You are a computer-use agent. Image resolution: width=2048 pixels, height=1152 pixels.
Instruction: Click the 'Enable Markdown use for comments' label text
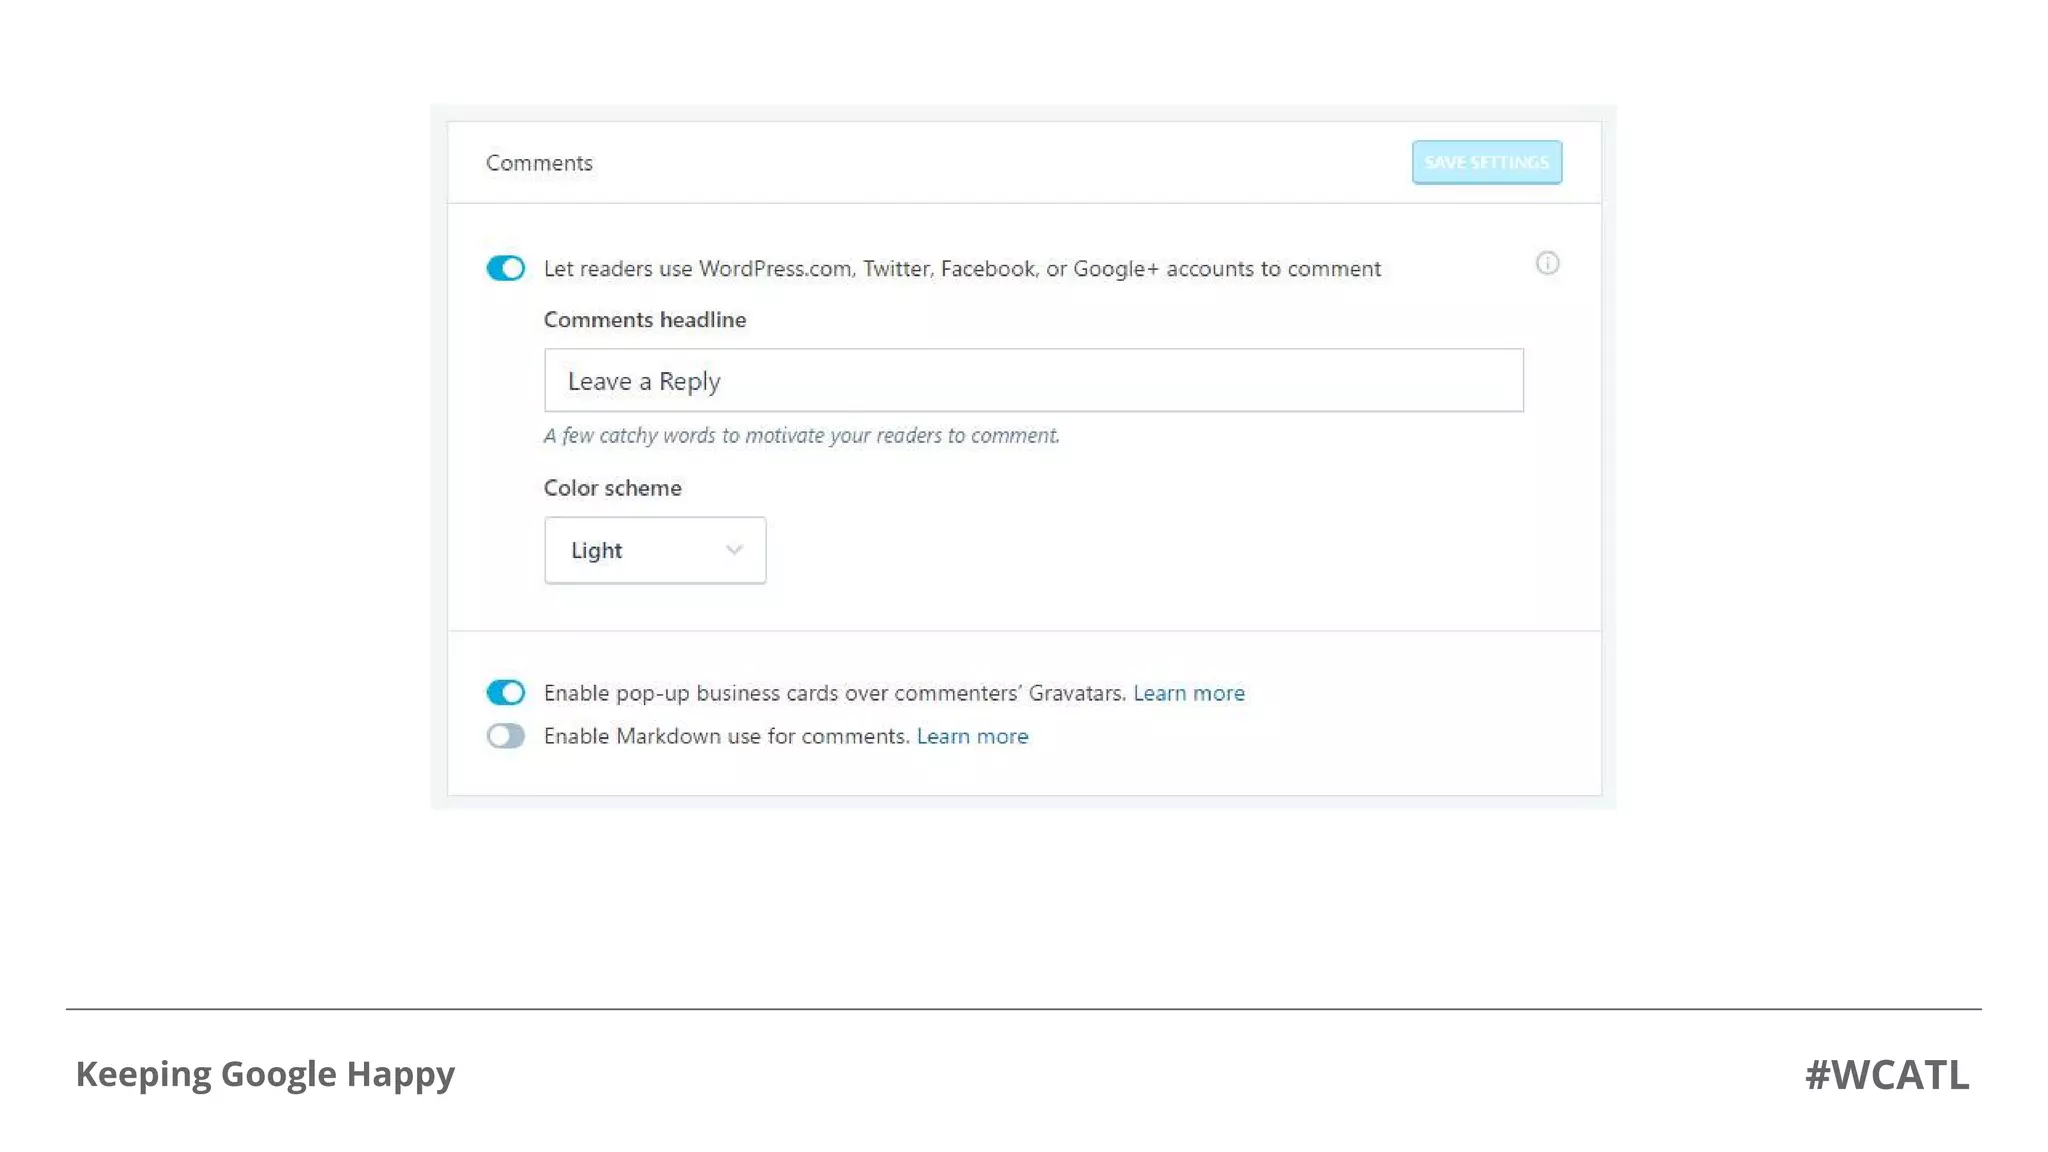pos(726,736)
